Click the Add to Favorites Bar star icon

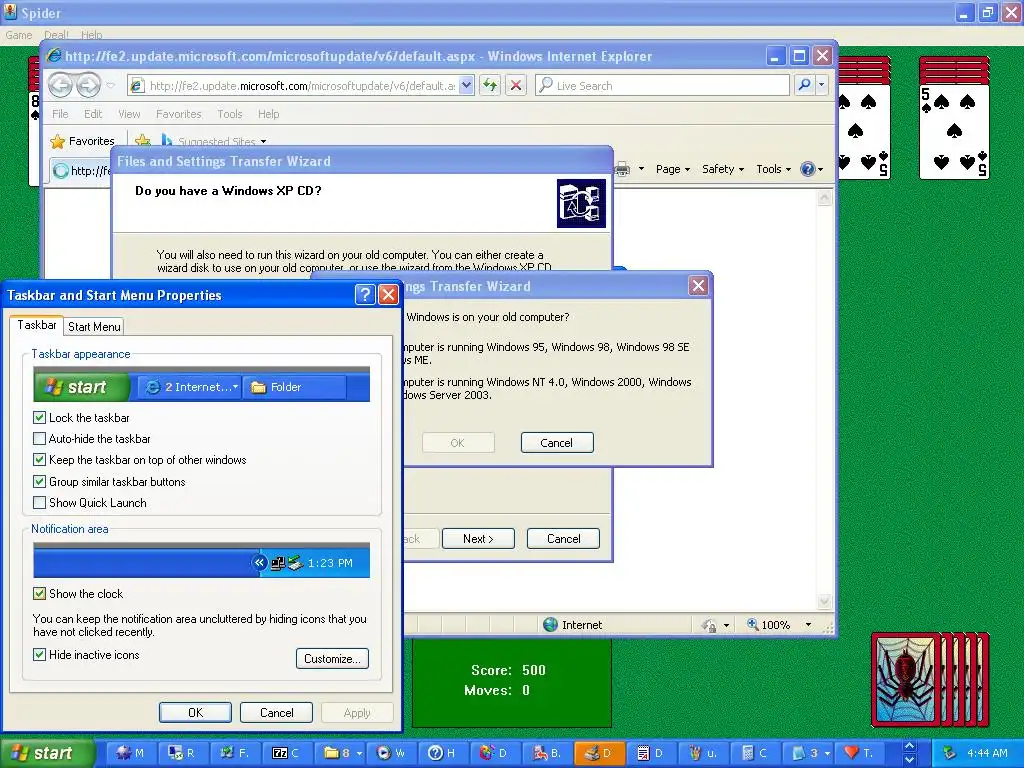coord(142,141)
